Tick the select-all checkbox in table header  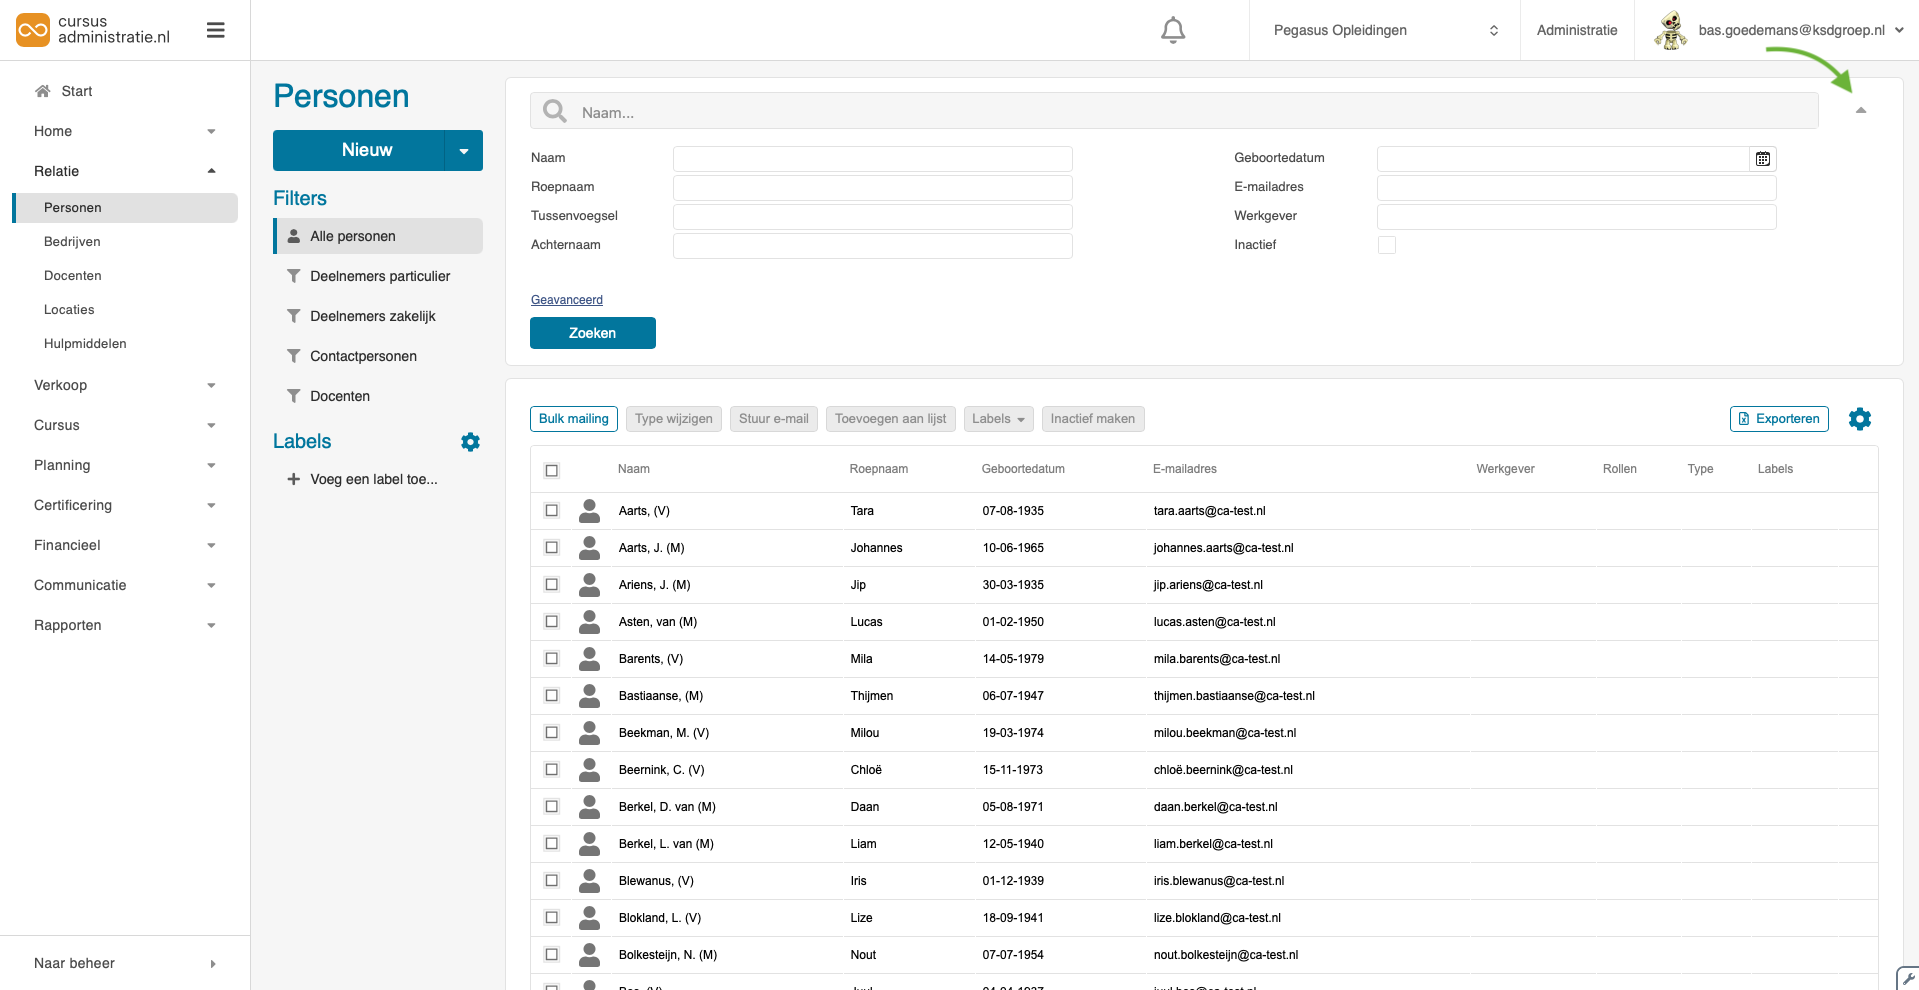551,470
